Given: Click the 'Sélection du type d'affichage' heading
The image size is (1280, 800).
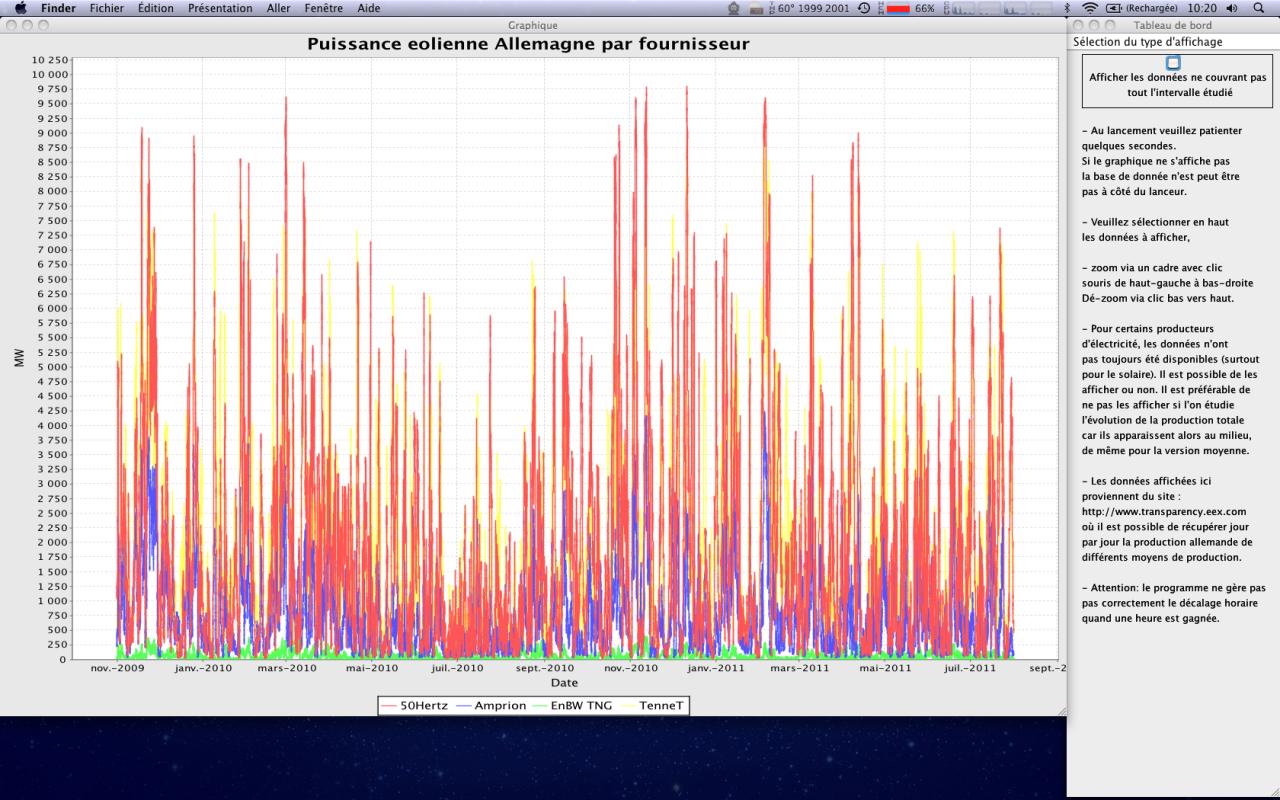Looking at the screenshot, I should point(1147,42).
